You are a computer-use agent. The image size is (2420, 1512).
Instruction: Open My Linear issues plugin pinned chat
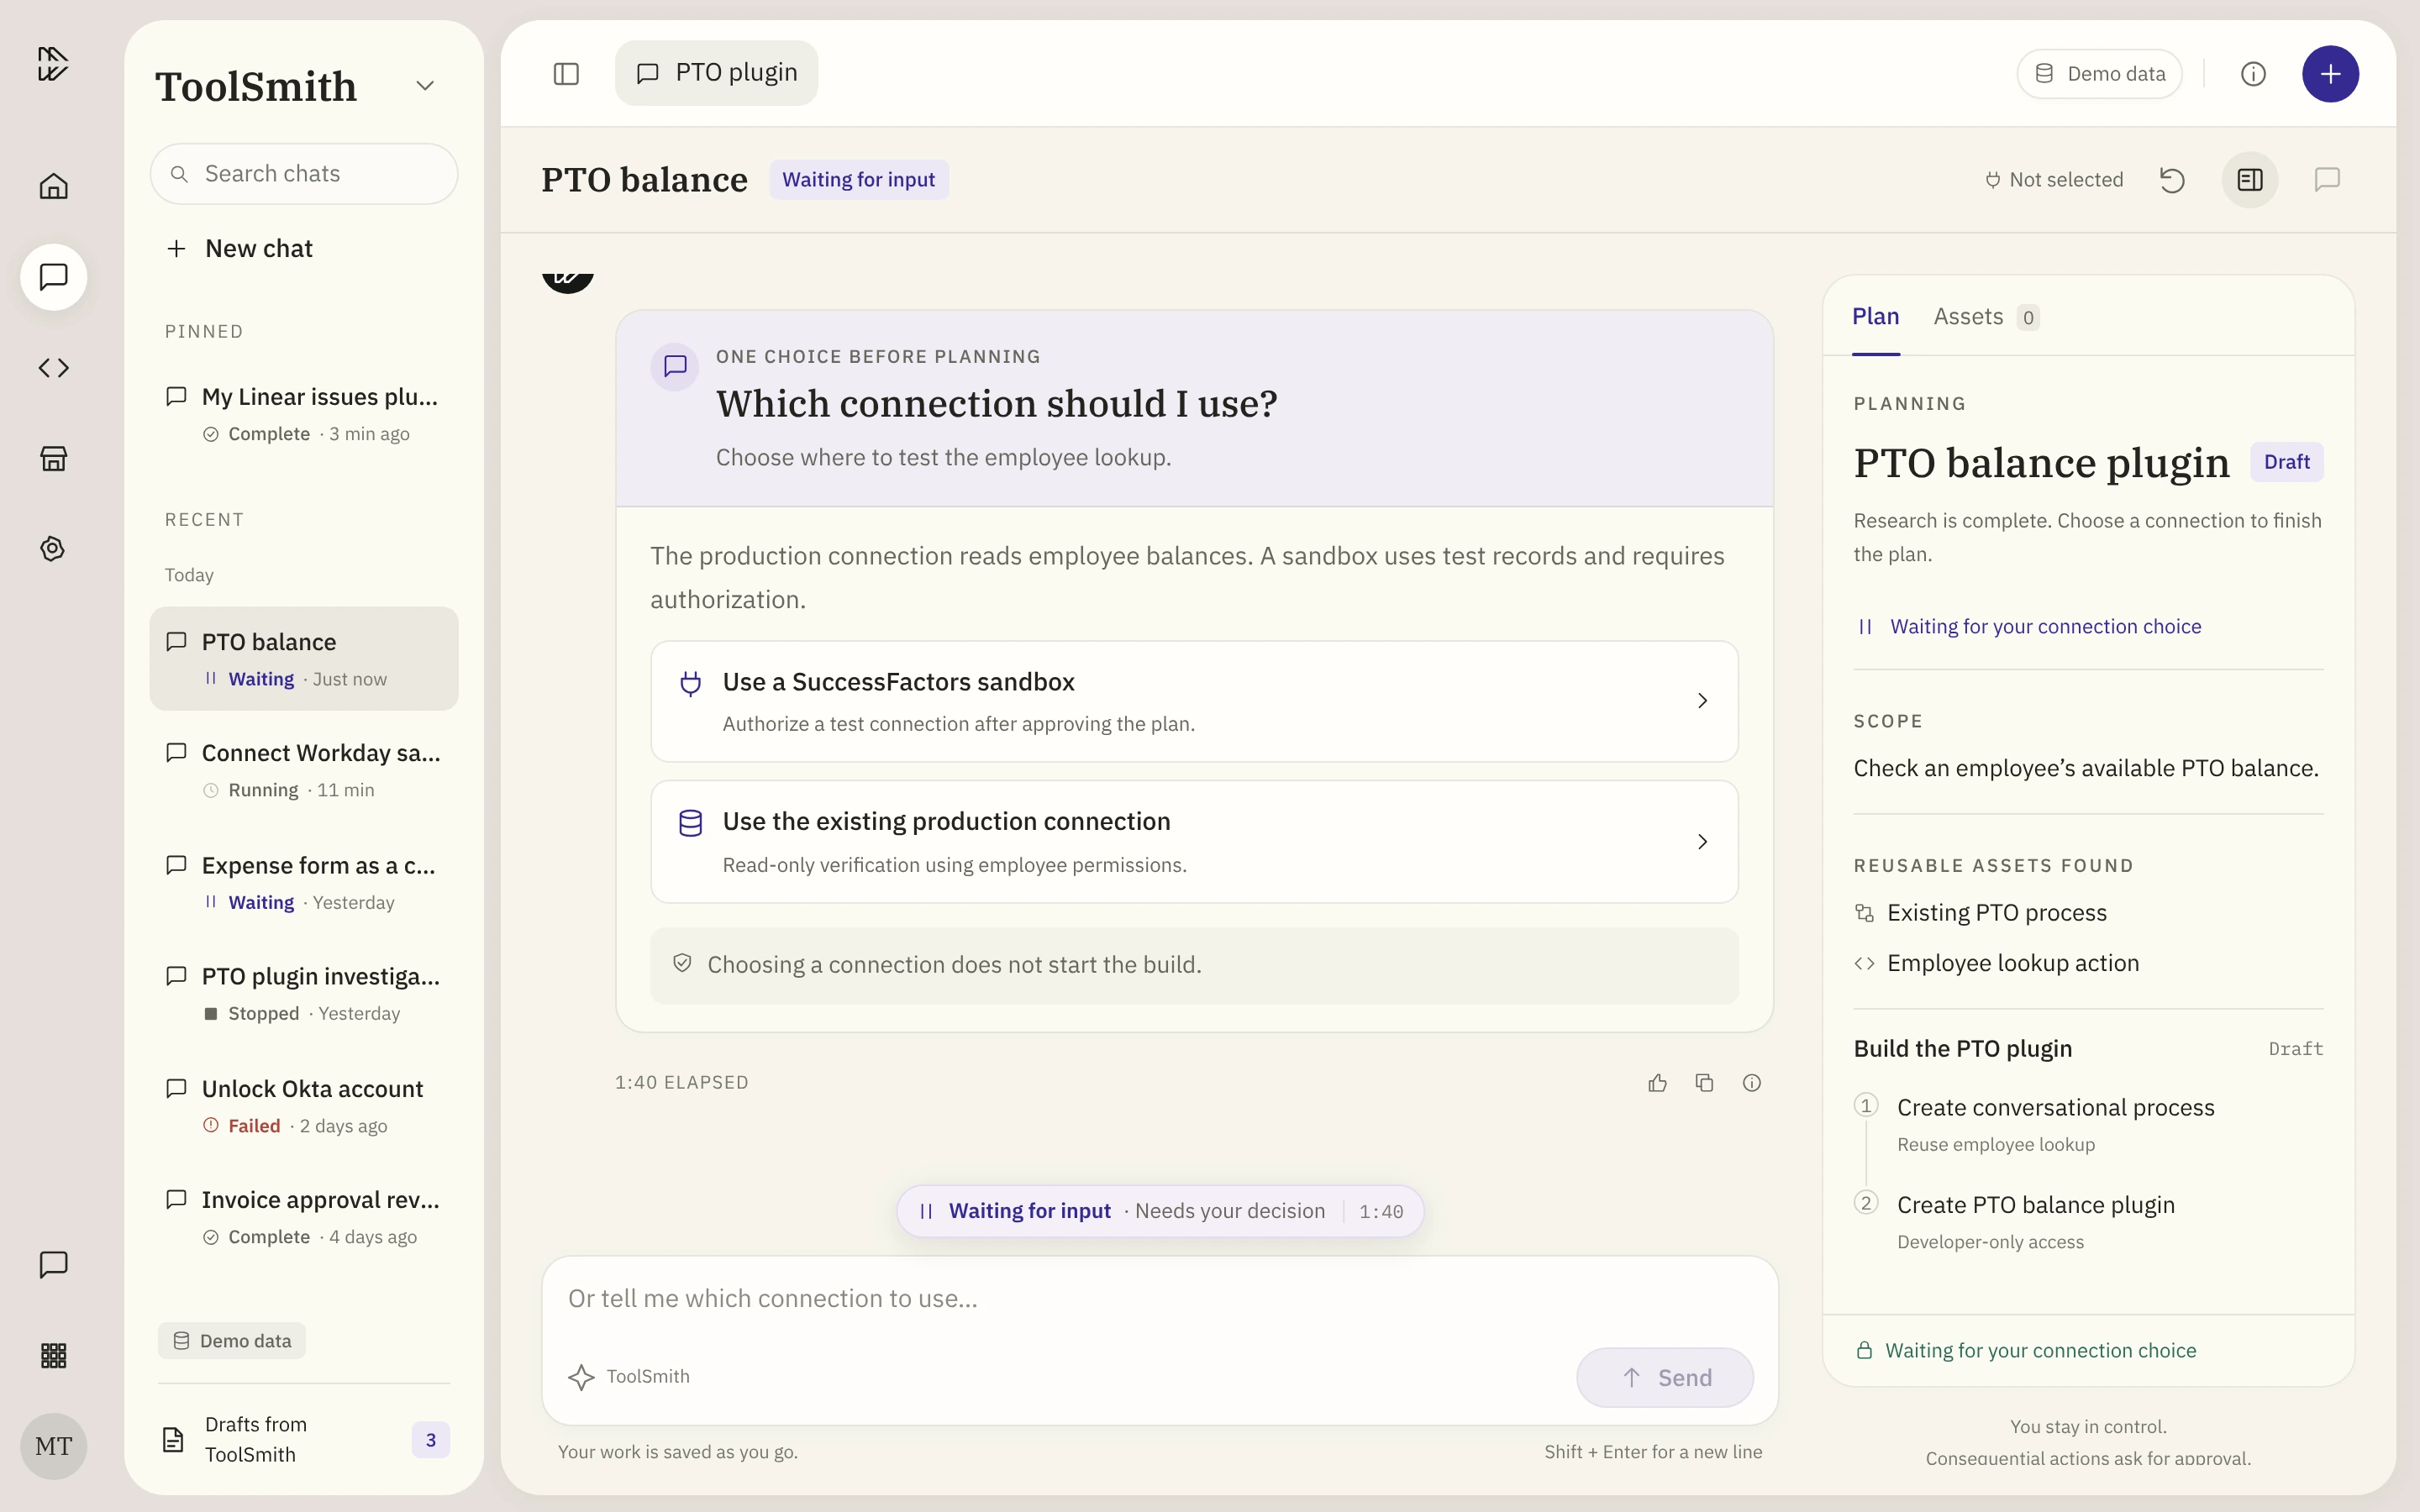(x=304, y=414)
